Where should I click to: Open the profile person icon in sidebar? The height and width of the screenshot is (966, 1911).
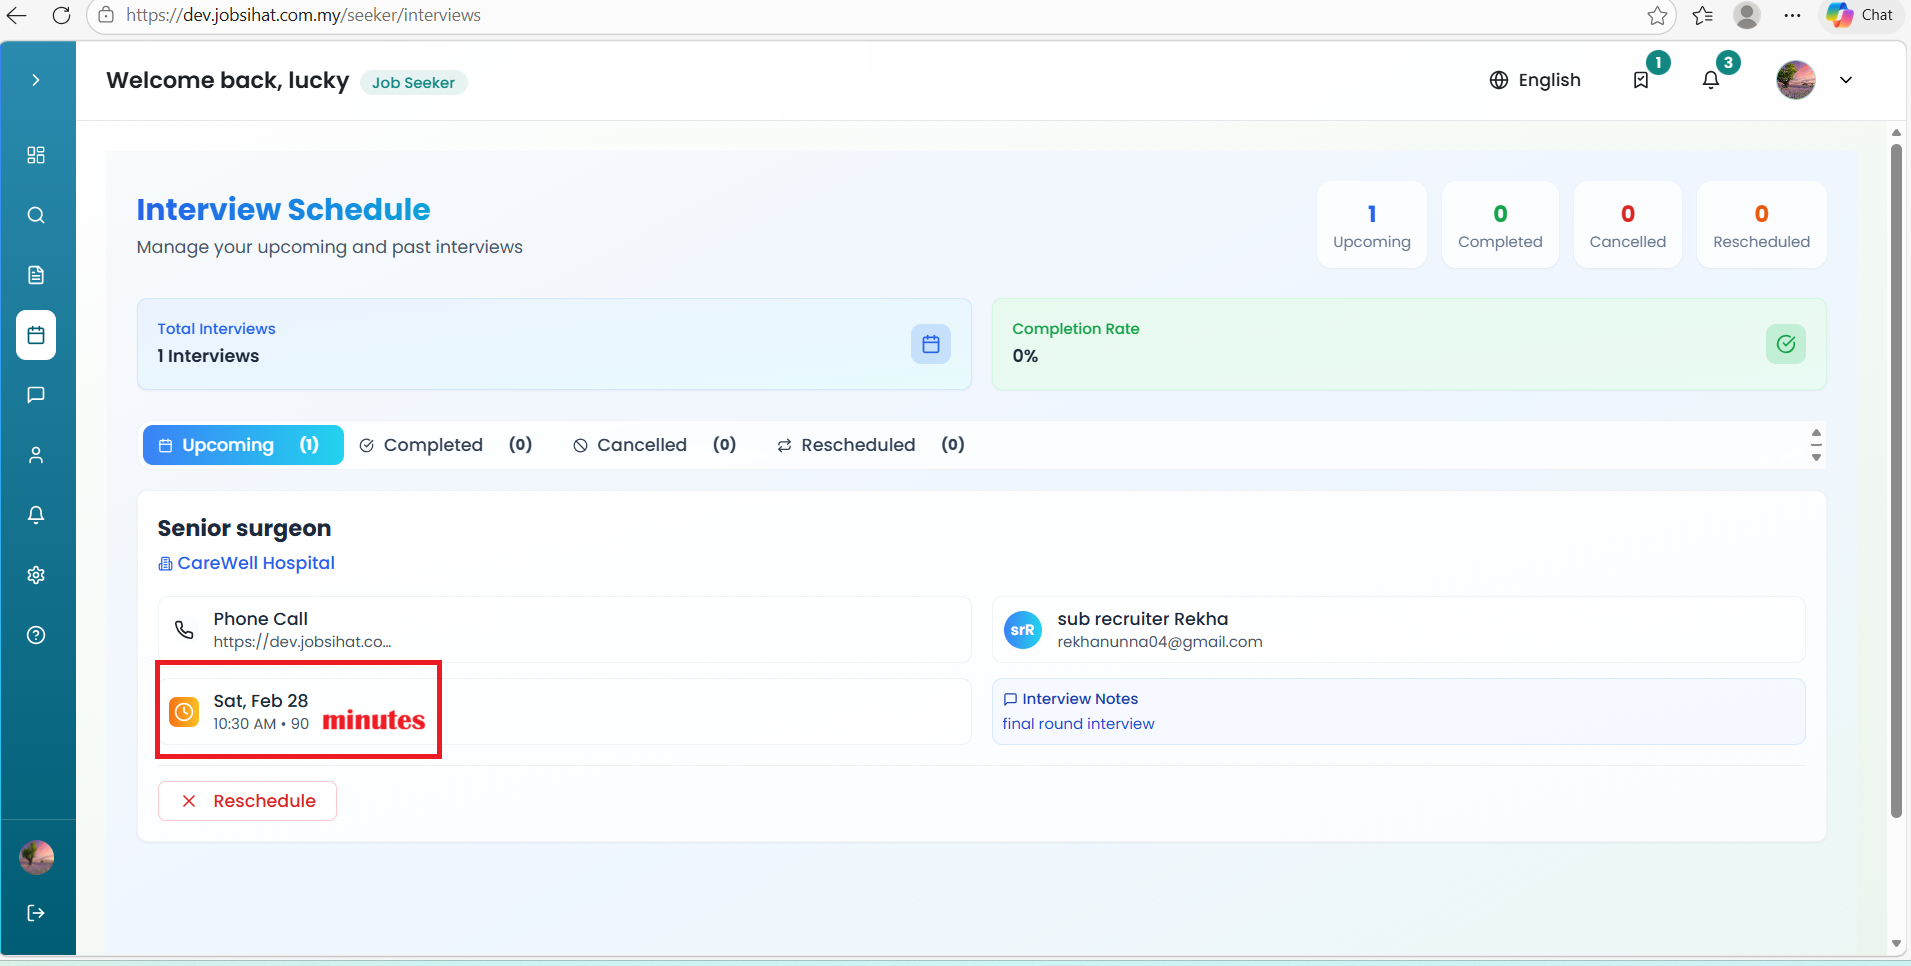tap(36, 455)
